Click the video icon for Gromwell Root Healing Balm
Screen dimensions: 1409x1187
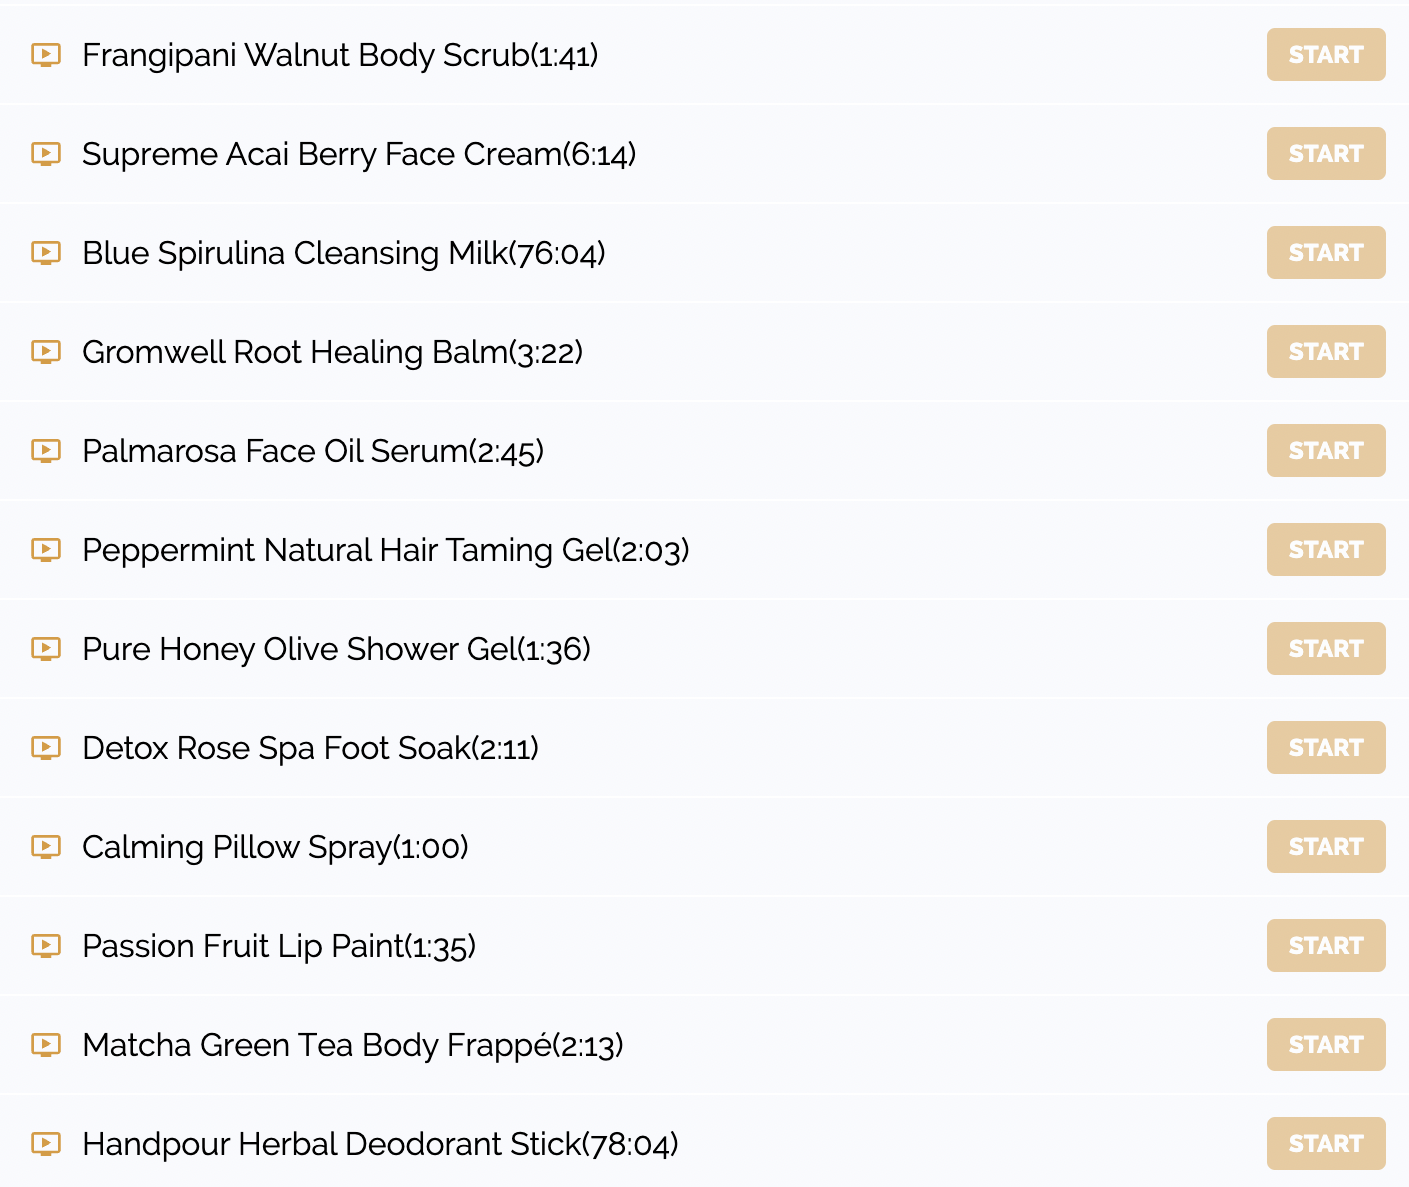[46, 352]
